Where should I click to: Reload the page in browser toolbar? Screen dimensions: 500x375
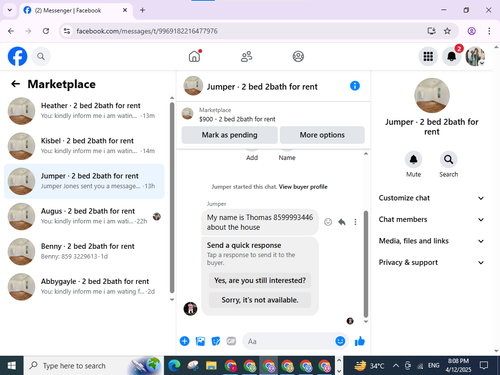(46, 31)
